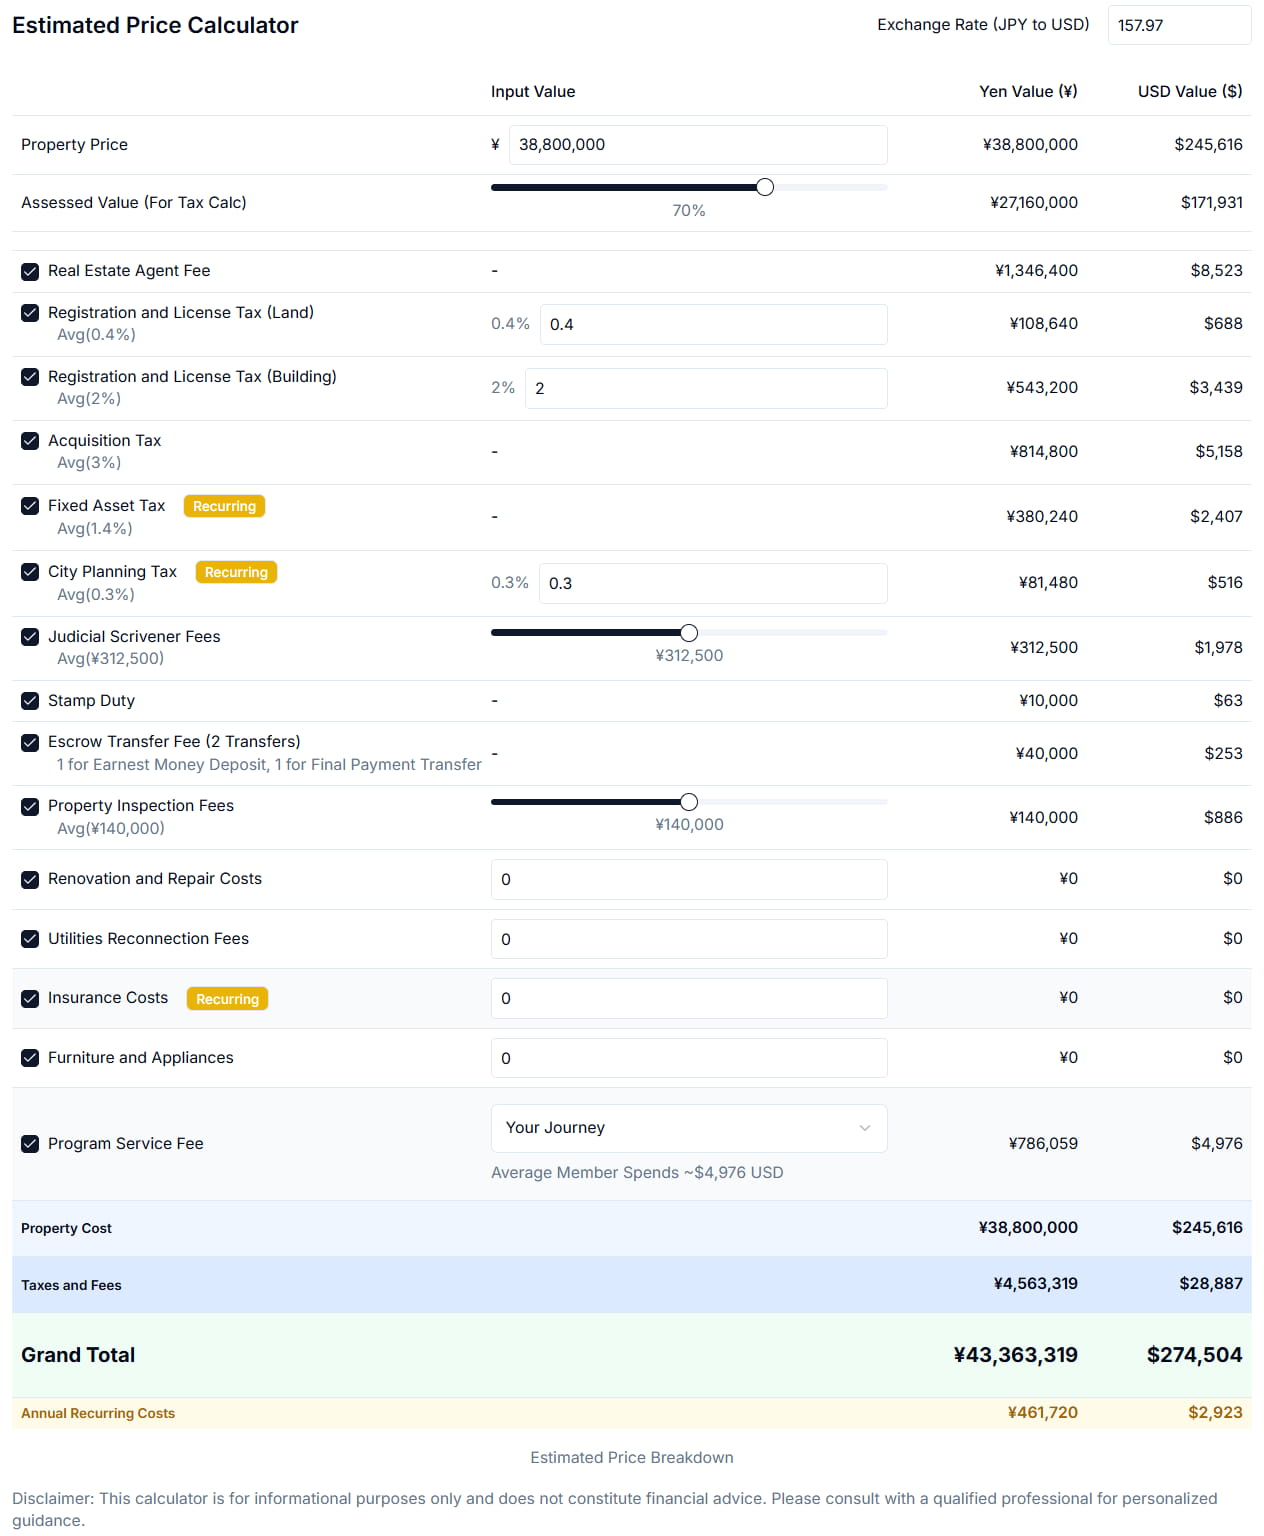Focus the Property Price input box
The width and height of the screenshot is (1264, 1536).
point(697,145)
